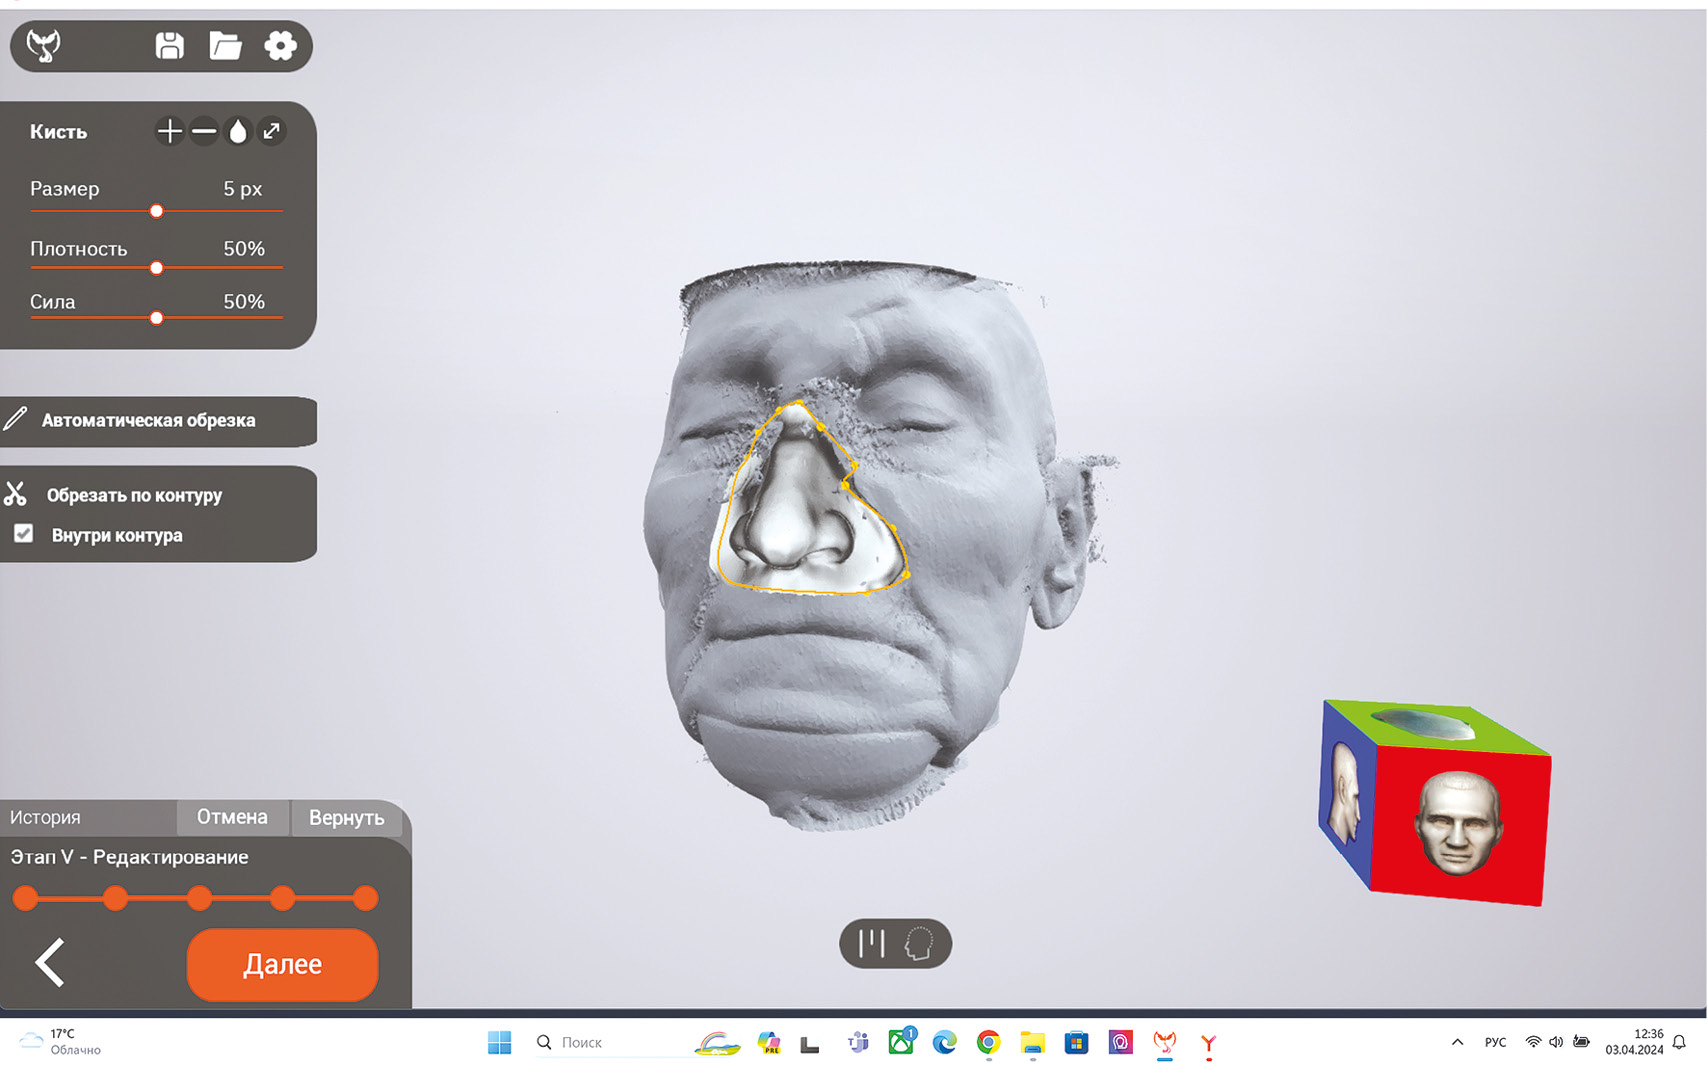Click the vertical bars icon below model
Viewport: 1707px width, 1067px height.
(872, 943)
